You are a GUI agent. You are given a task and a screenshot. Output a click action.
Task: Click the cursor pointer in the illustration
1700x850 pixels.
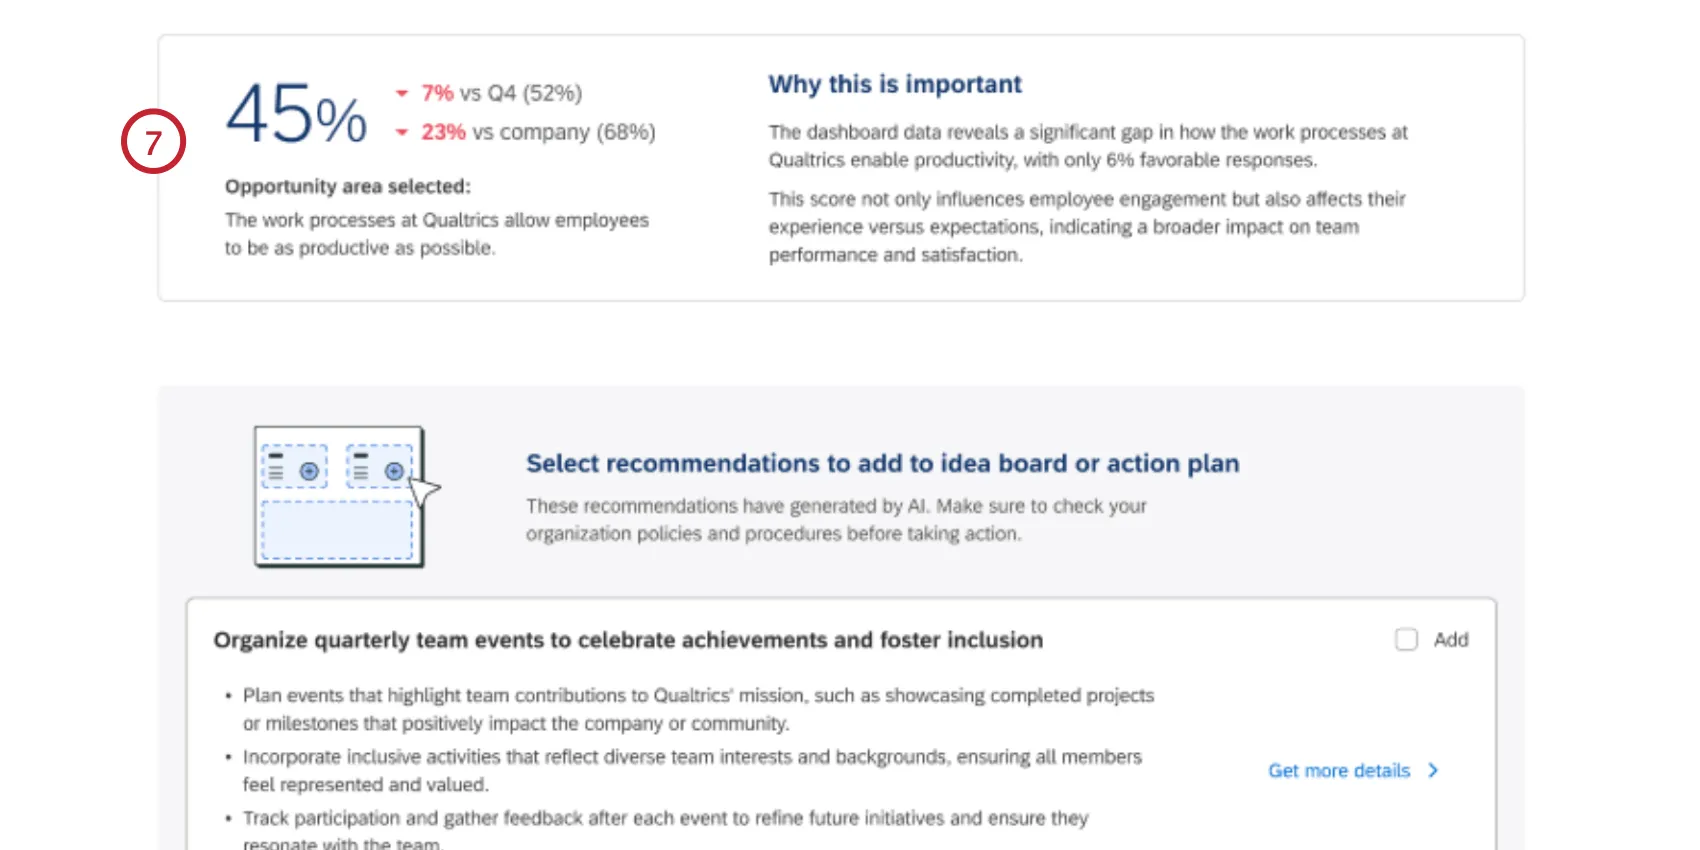click(x=424, y=491)
